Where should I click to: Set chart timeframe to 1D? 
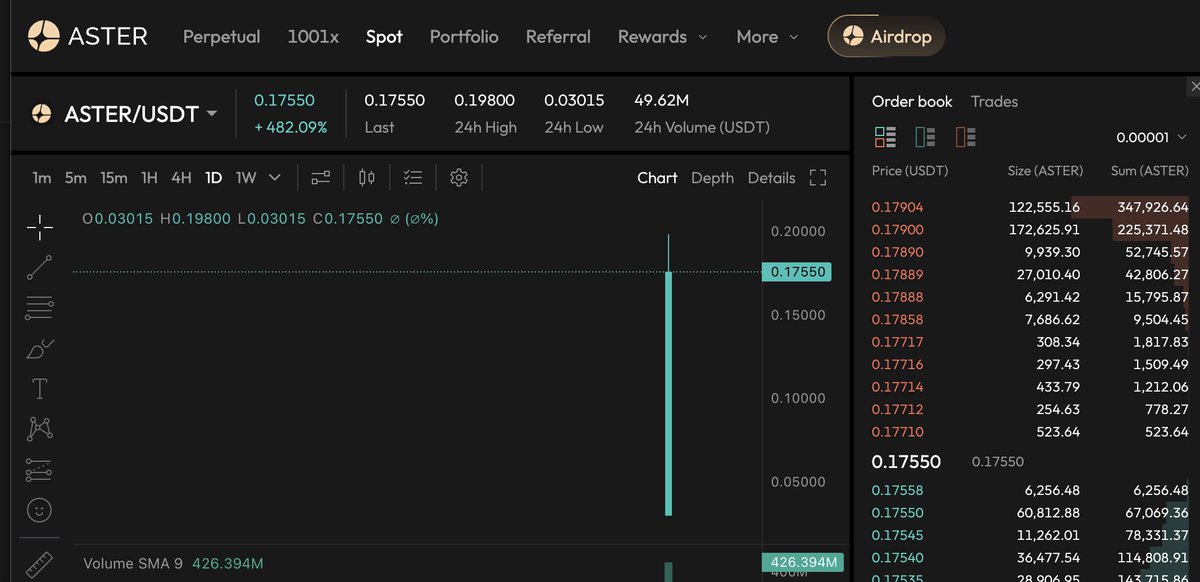pos(213,178)
